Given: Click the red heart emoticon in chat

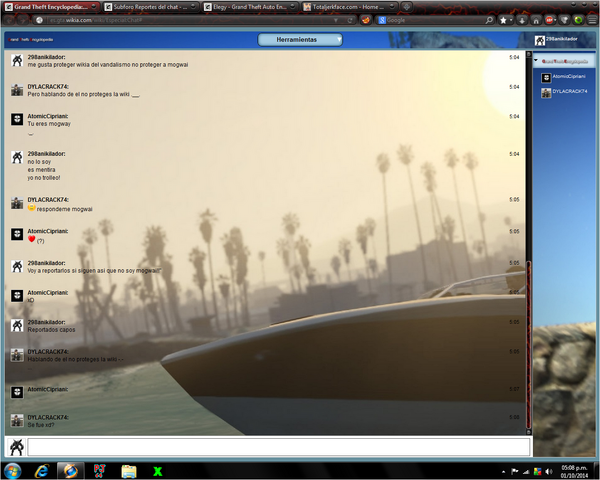Looking at the screenshot, I should point(32,239).
